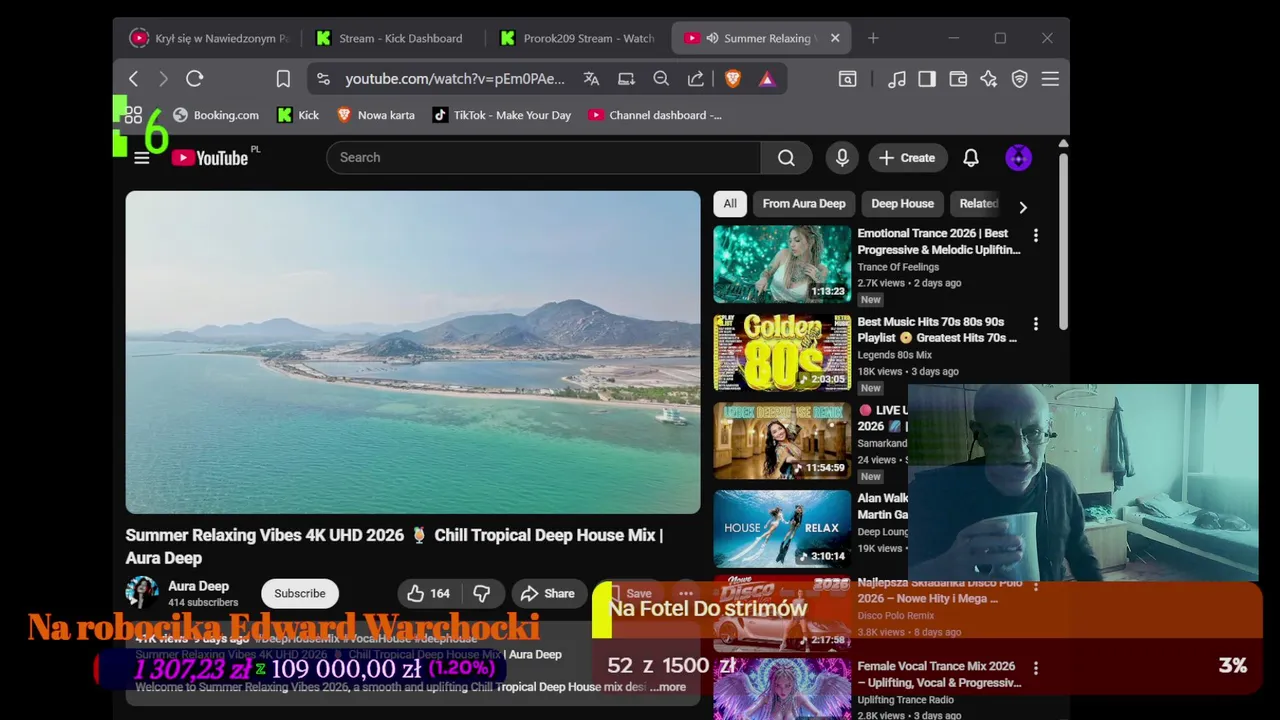The image size is (1280, 720).
Task: Open the Kick bookmark
Action: 298,115
